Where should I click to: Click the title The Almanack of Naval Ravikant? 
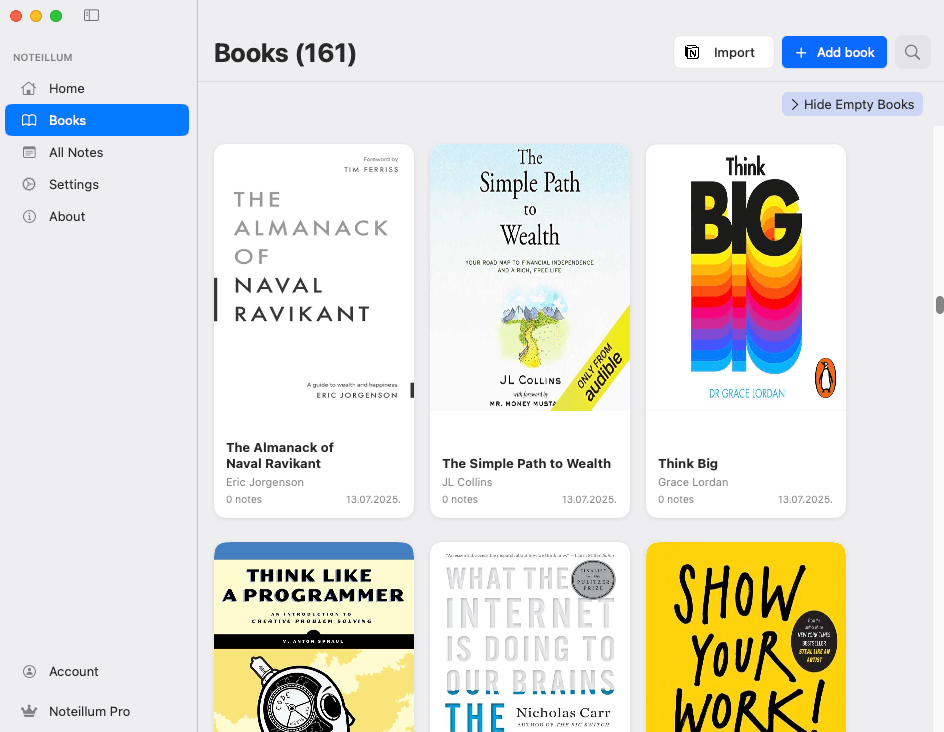coord(280,455)
